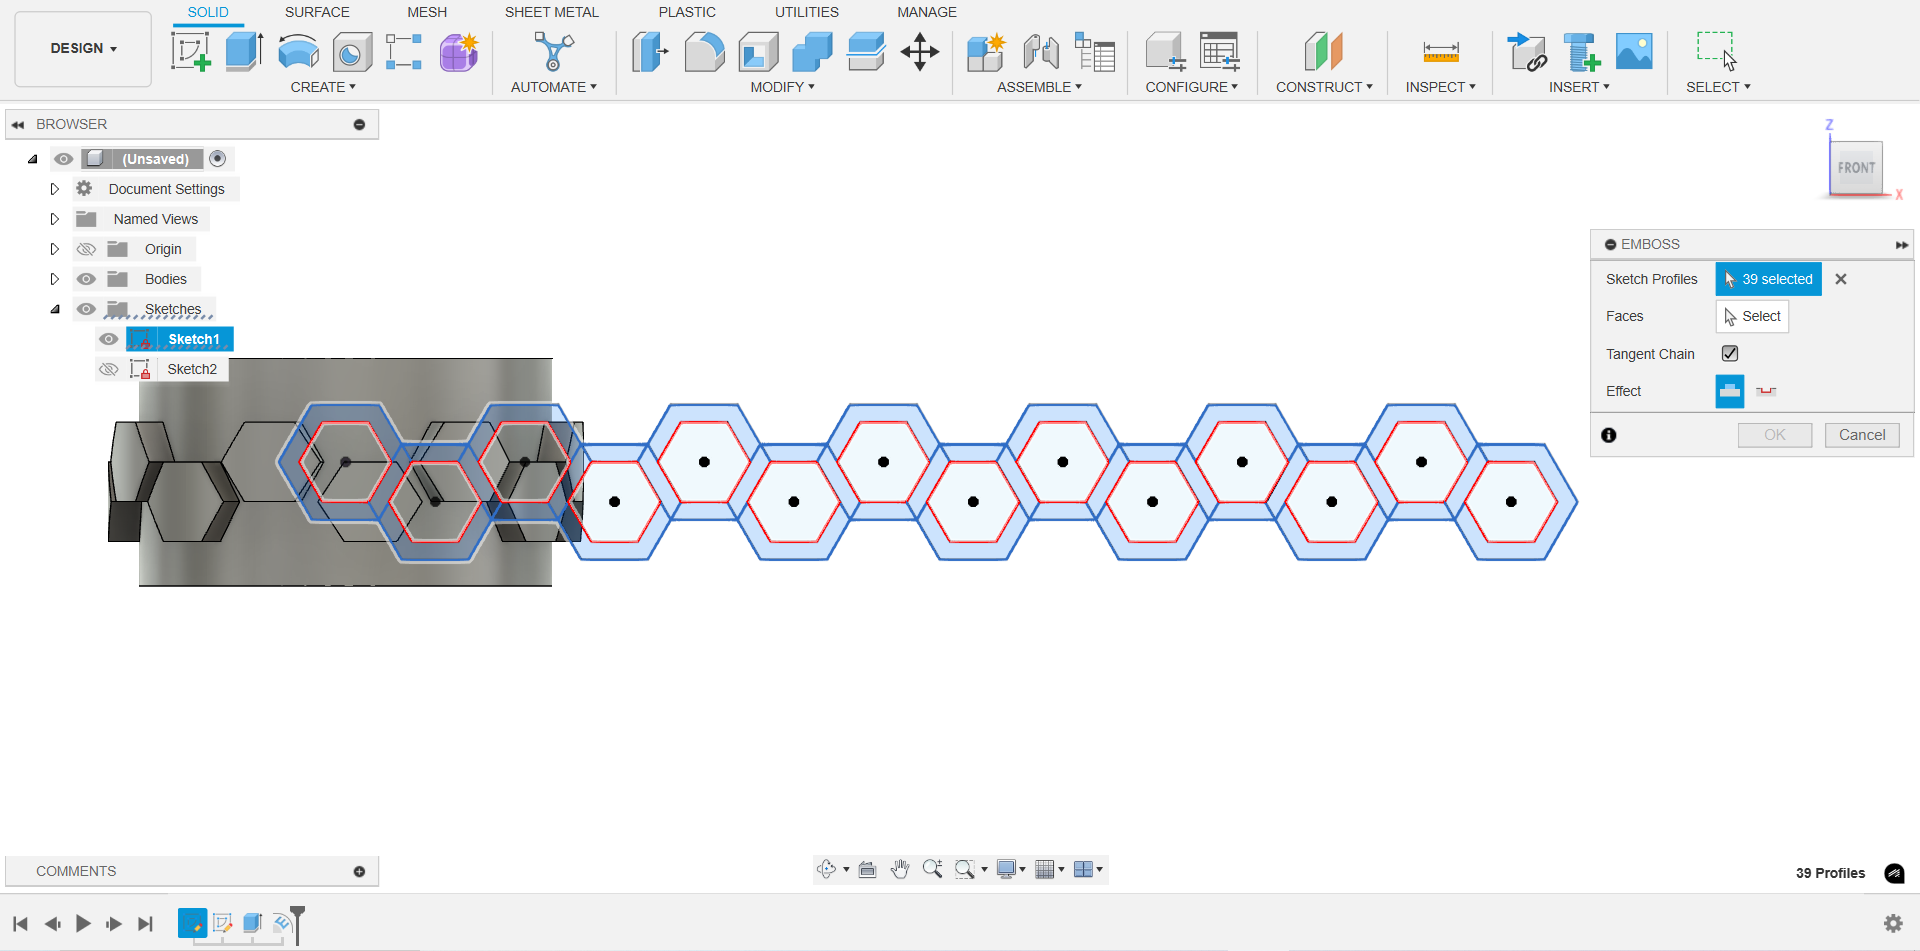This screenshot has height=951, width=1920.
Task: Click the Faces Select button
Action: (x=1752, y=316)
